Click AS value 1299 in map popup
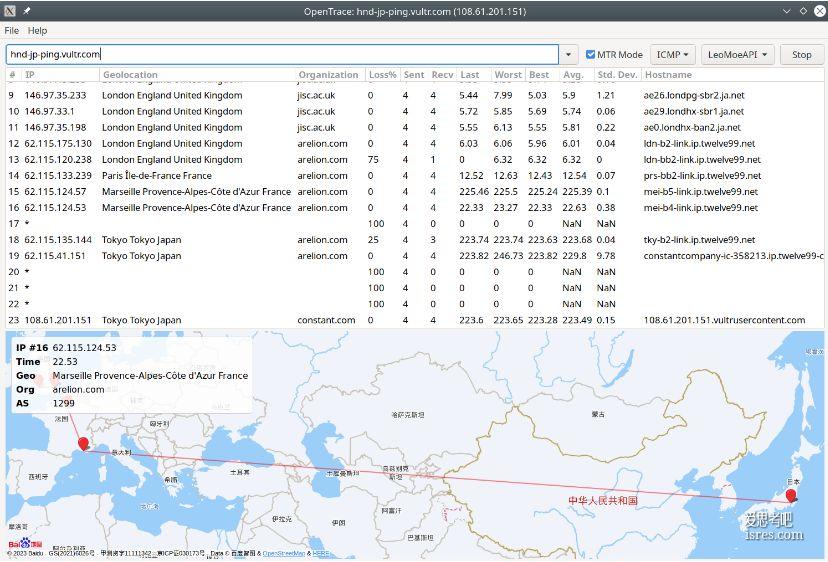The height and width of the screenshot is (562, 828). point(63,403)
